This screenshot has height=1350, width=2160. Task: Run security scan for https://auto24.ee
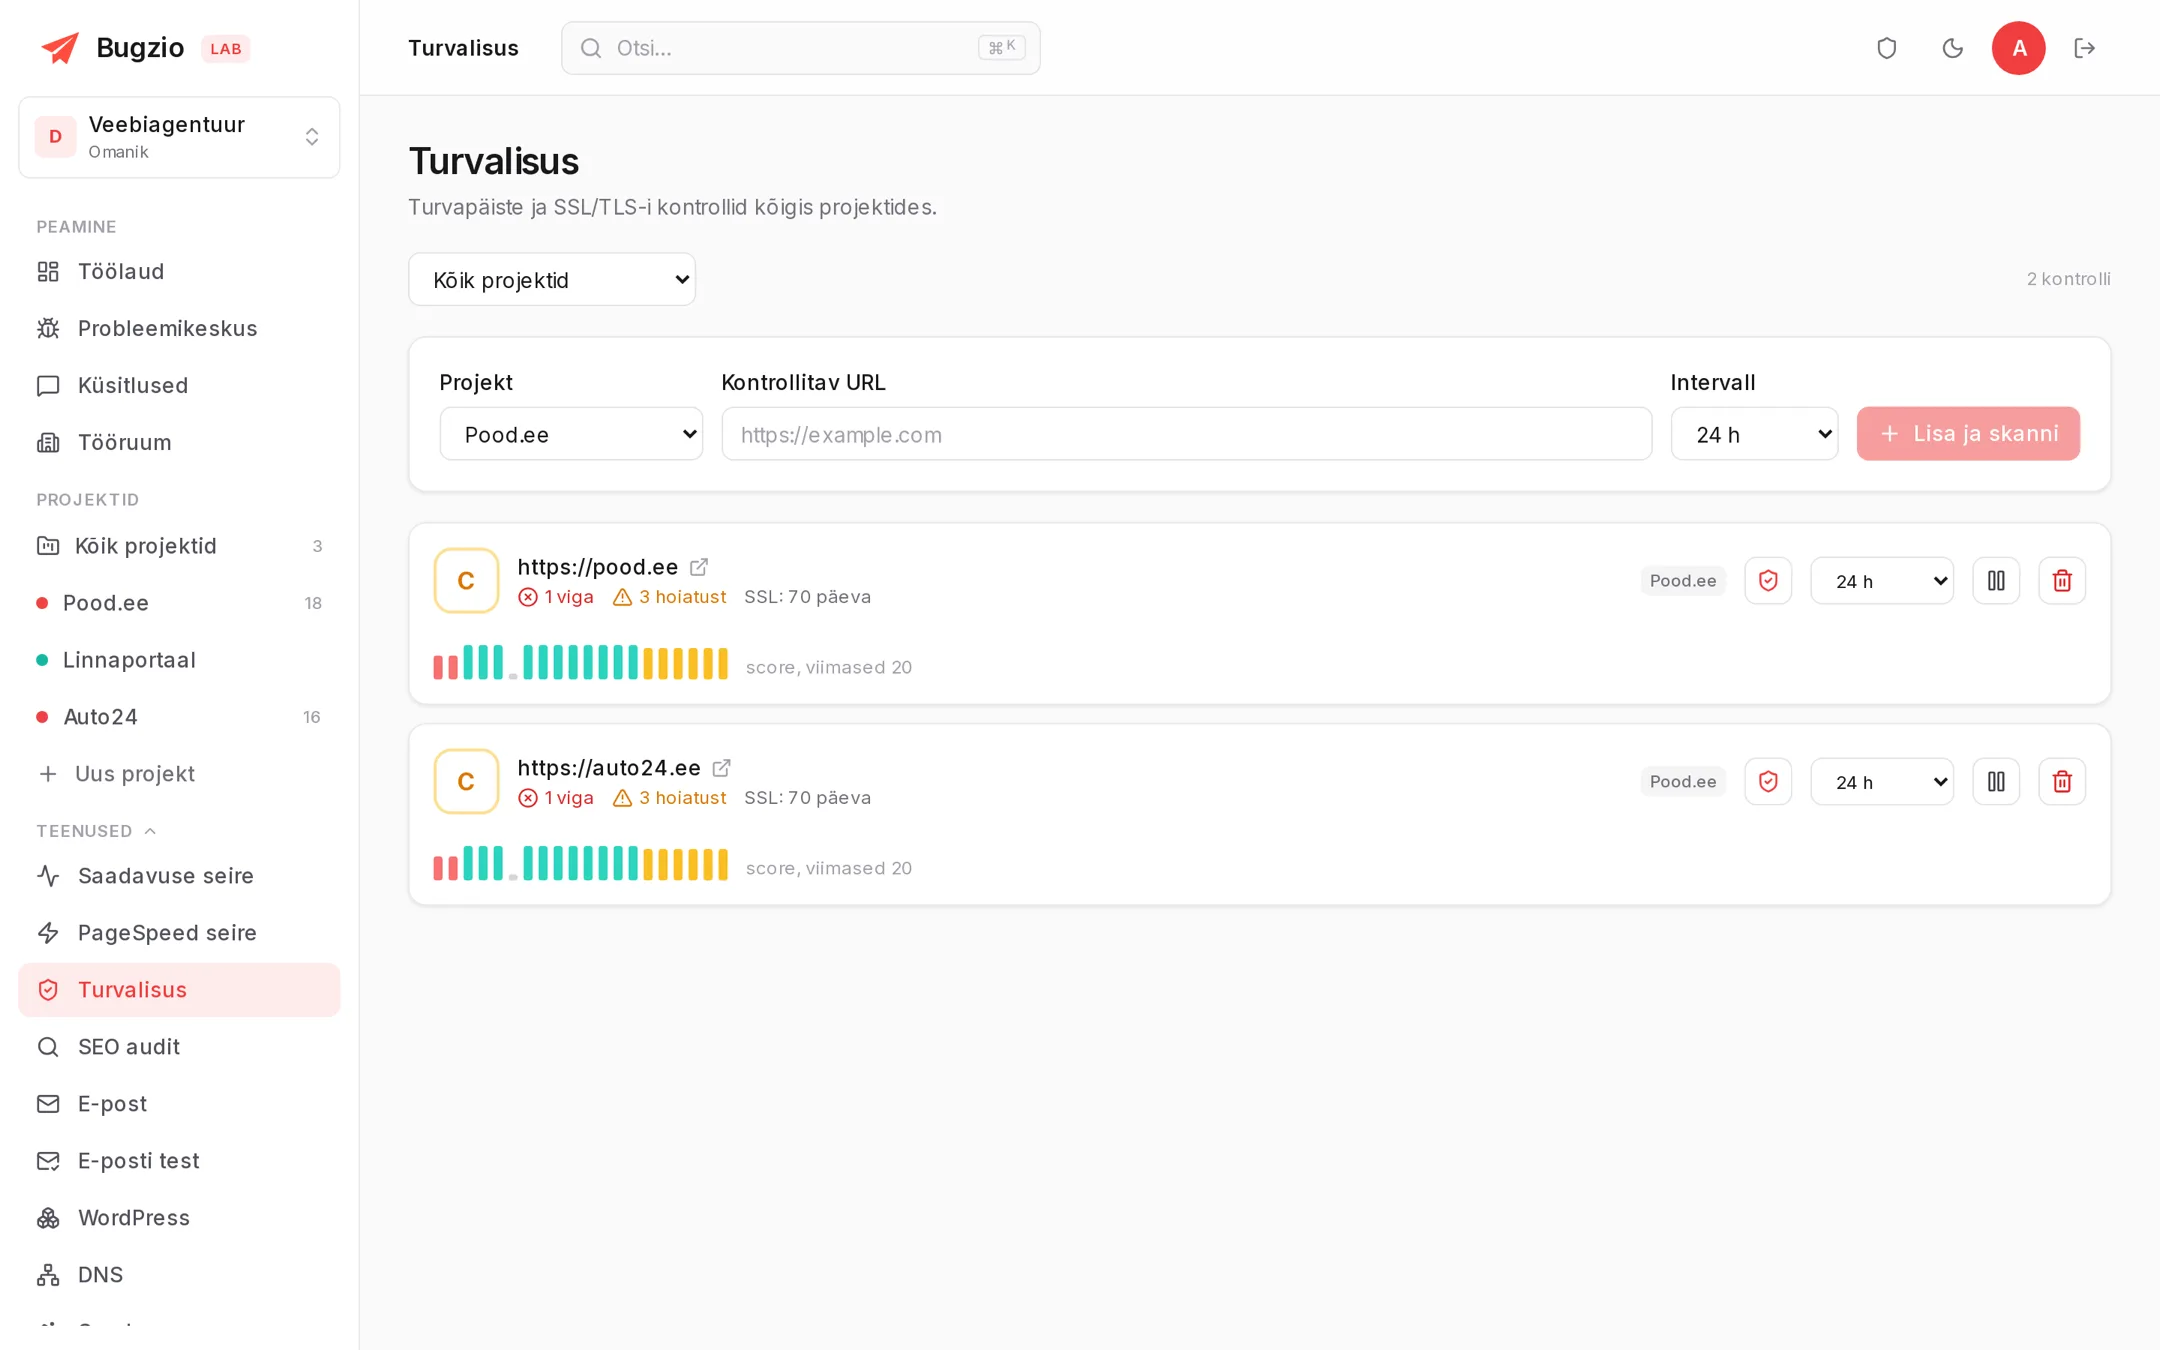pos(1768,782)
